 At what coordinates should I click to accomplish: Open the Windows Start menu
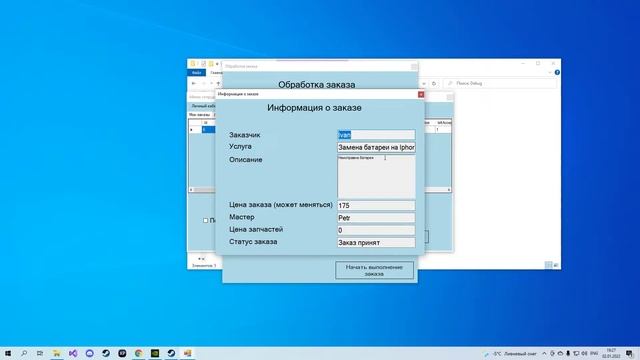8,353
